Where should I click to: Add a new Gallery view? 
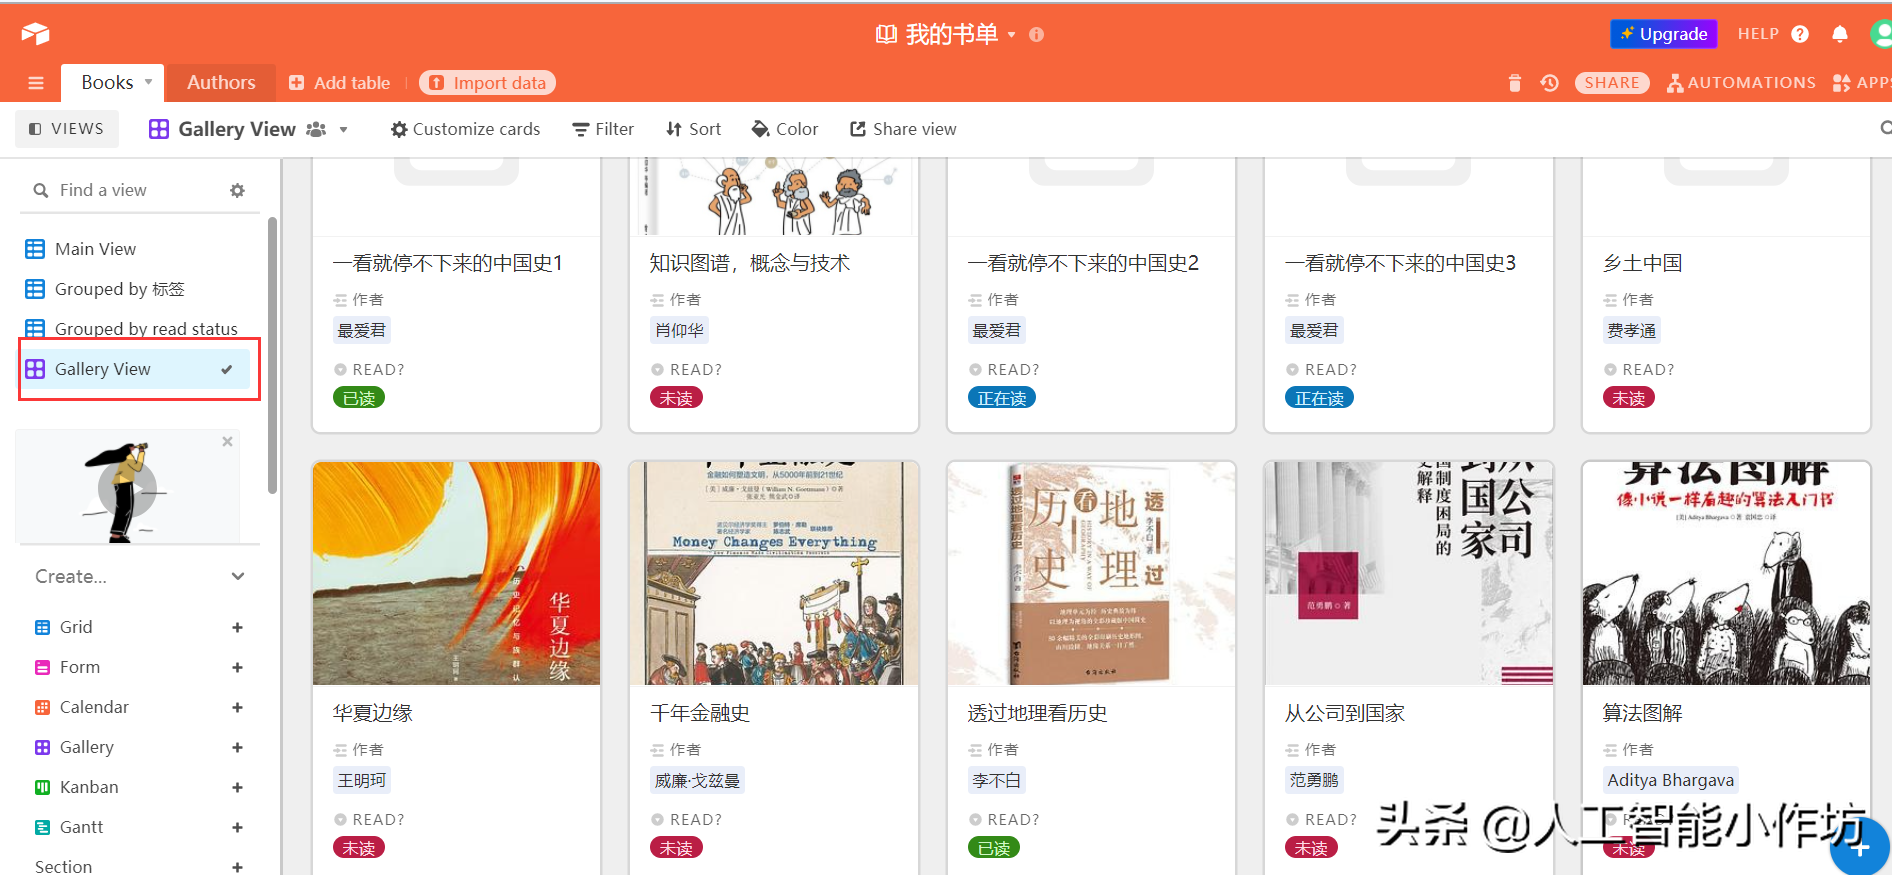coord(237,748)
